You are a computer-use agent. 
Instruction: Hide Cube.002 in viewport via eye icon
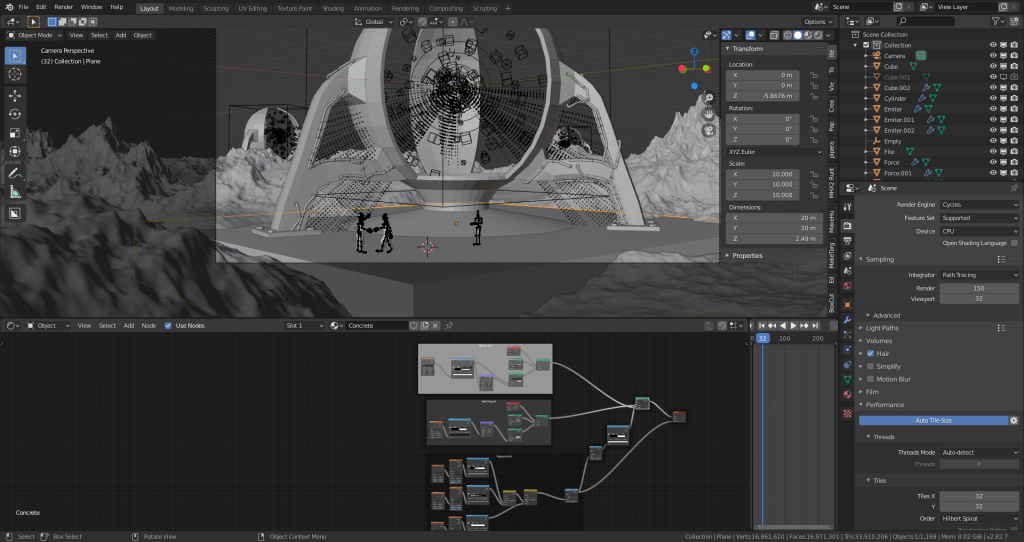(x=993, y=88)
